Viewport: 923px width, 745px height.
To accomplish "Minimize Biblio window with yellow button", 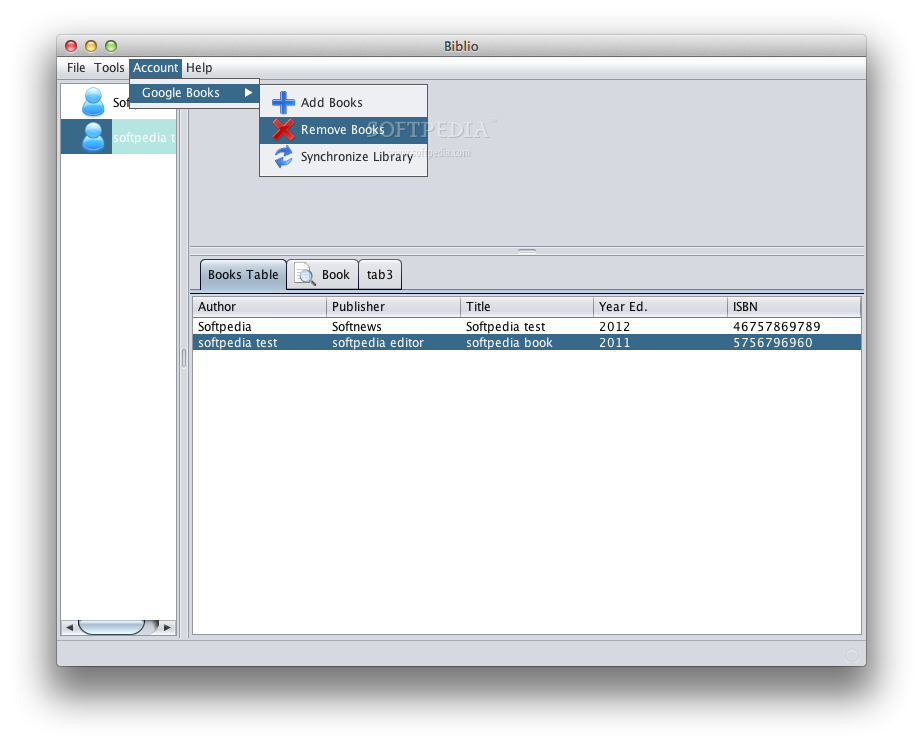I will click(x=91, y=46).
